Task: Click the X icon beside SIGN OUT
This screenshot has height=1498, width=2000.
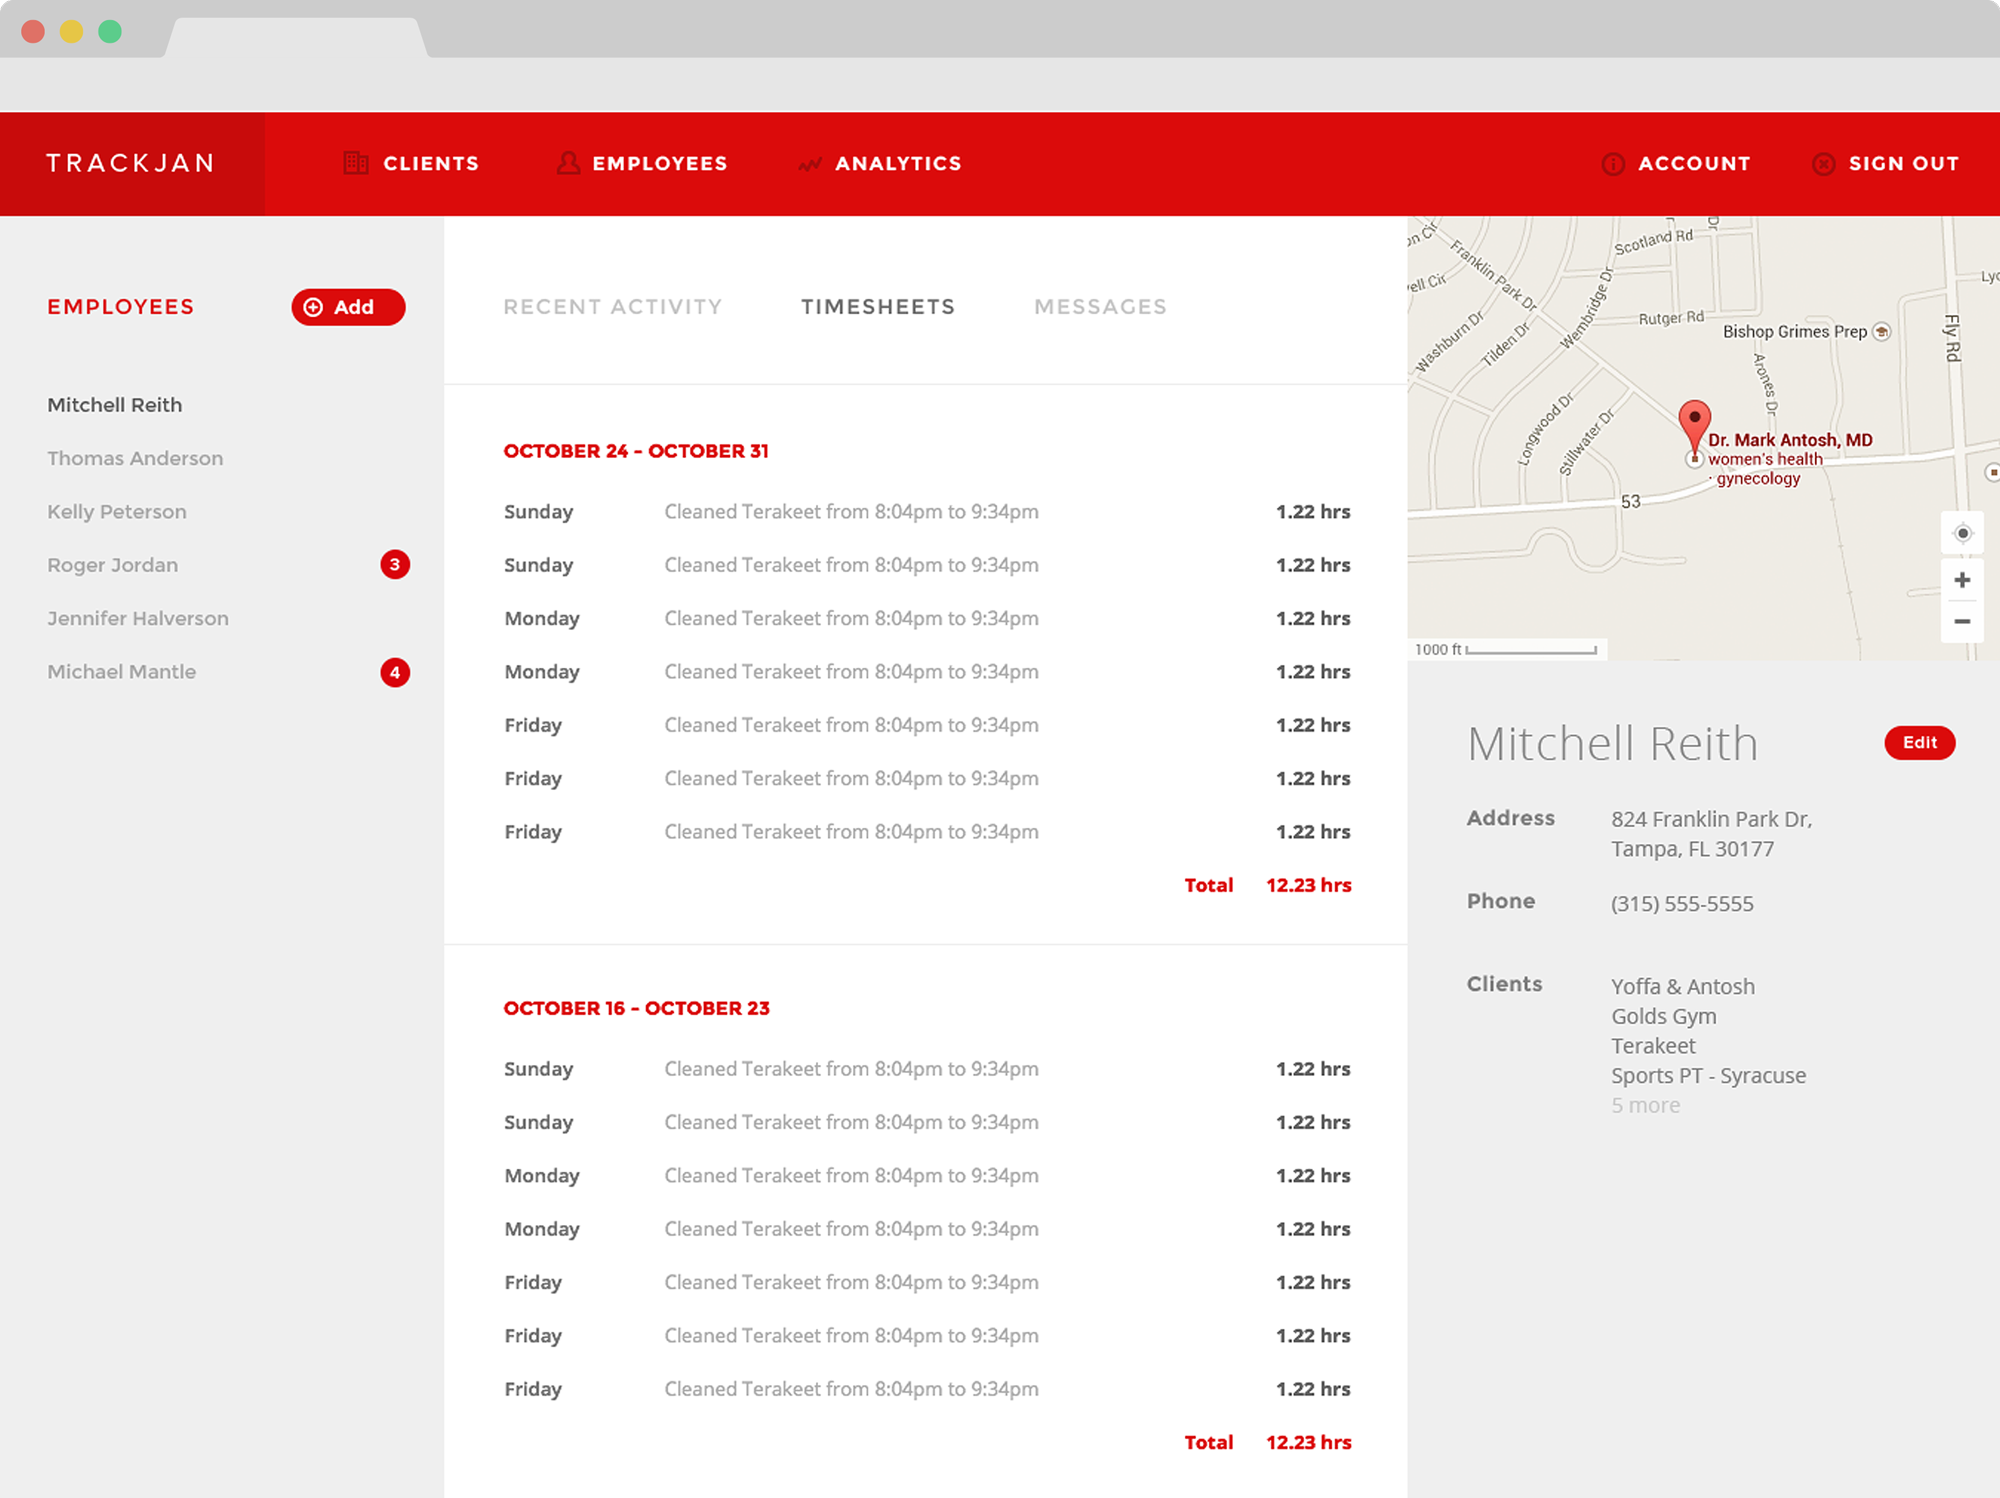Action: tap(1825, 163)
